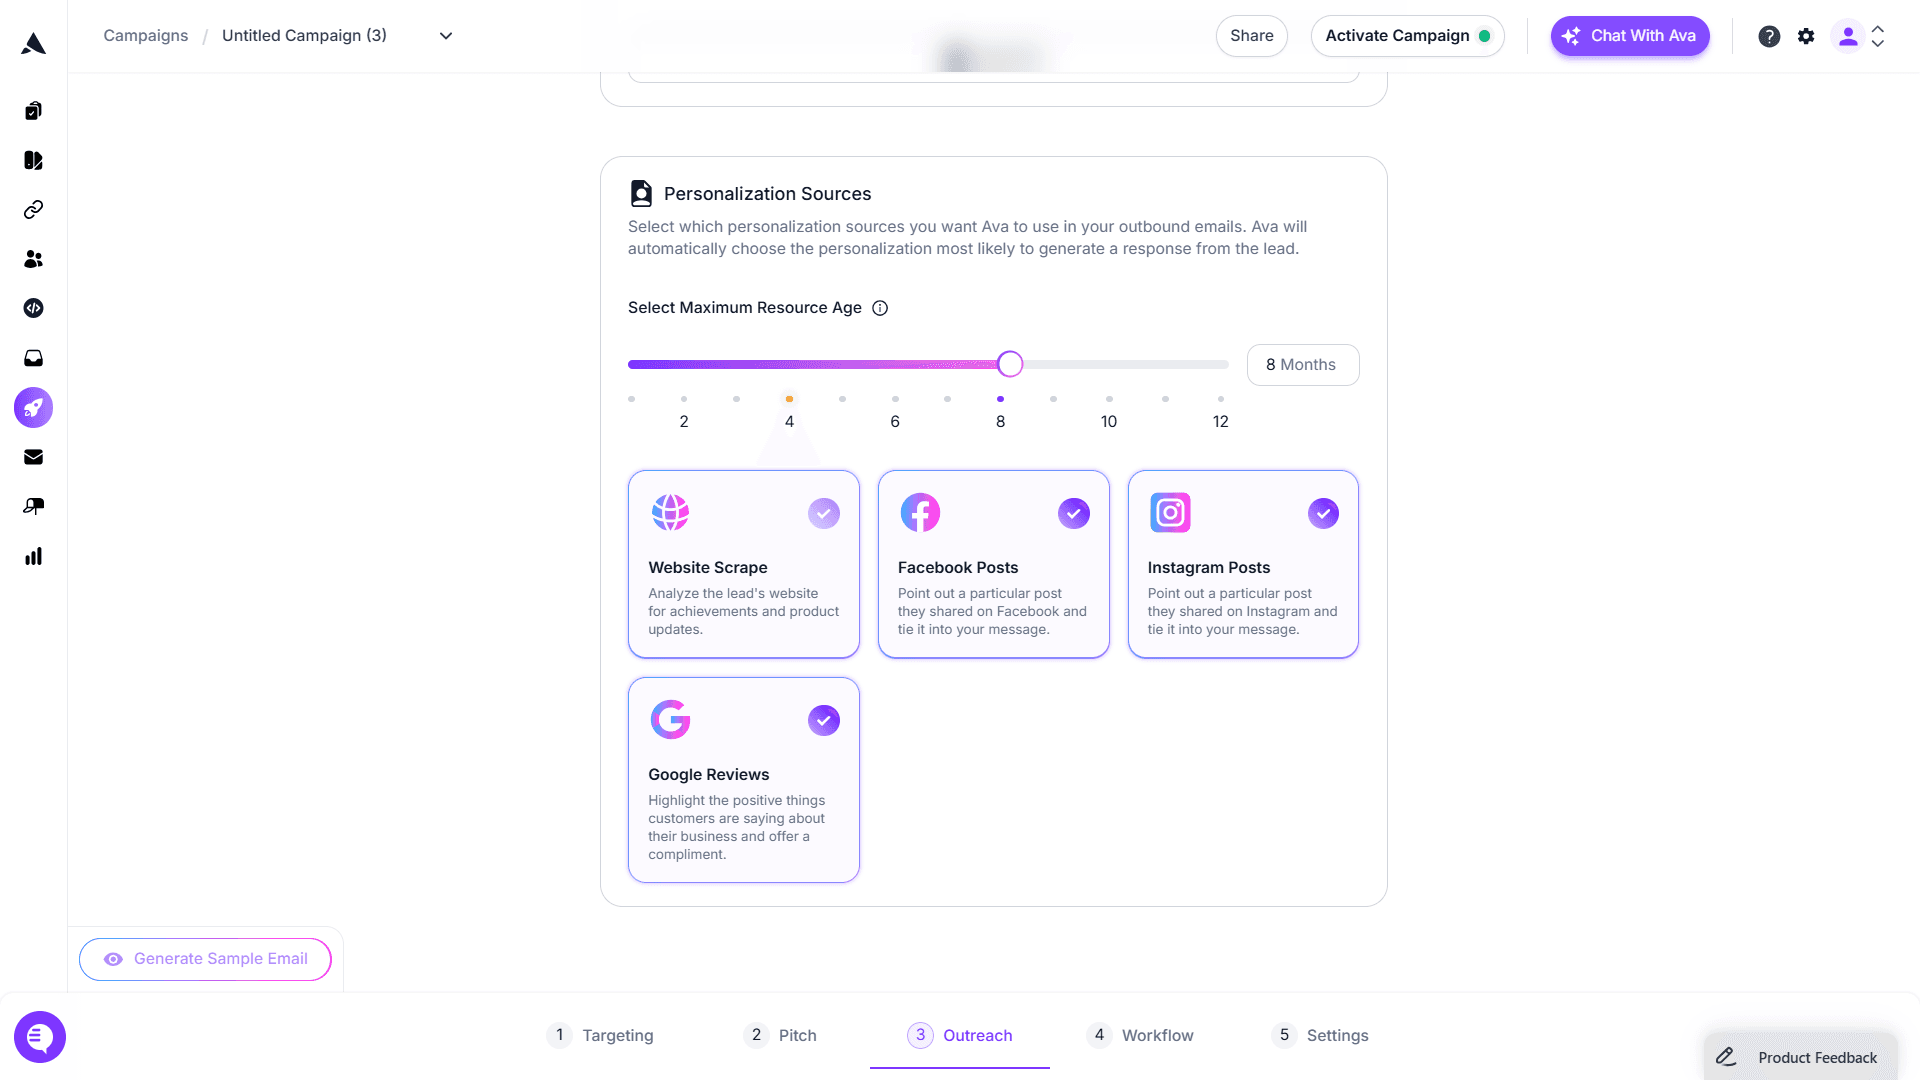
Task: Open the chat bubble widget icon
Action: pos(40,1037)
